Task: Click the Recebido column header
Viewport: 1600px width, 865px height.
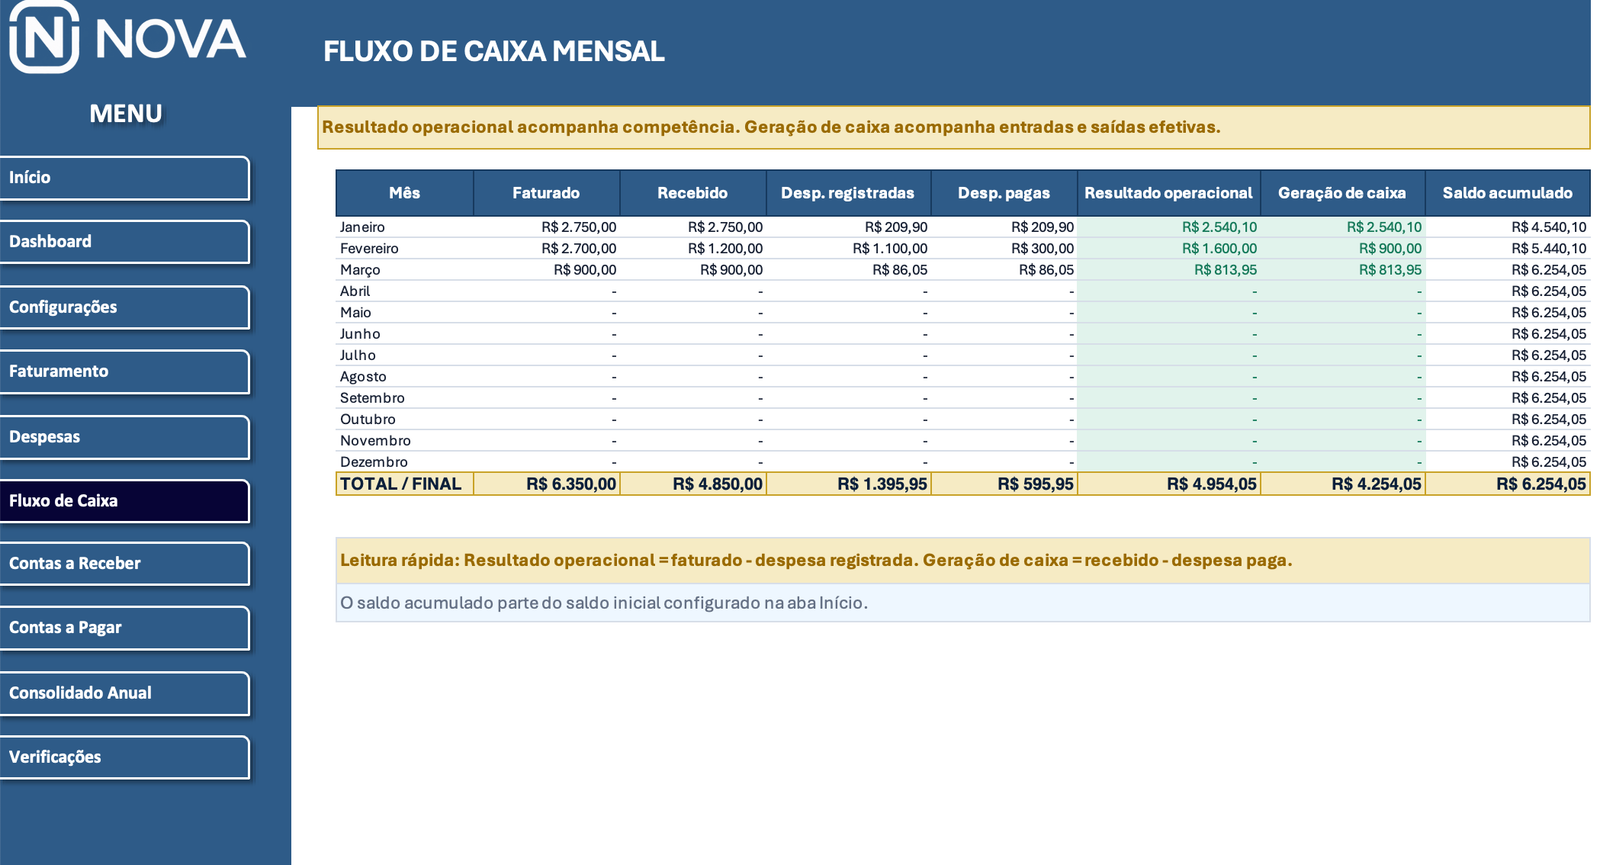Action: pyautogui.click(x=692, y=193)
